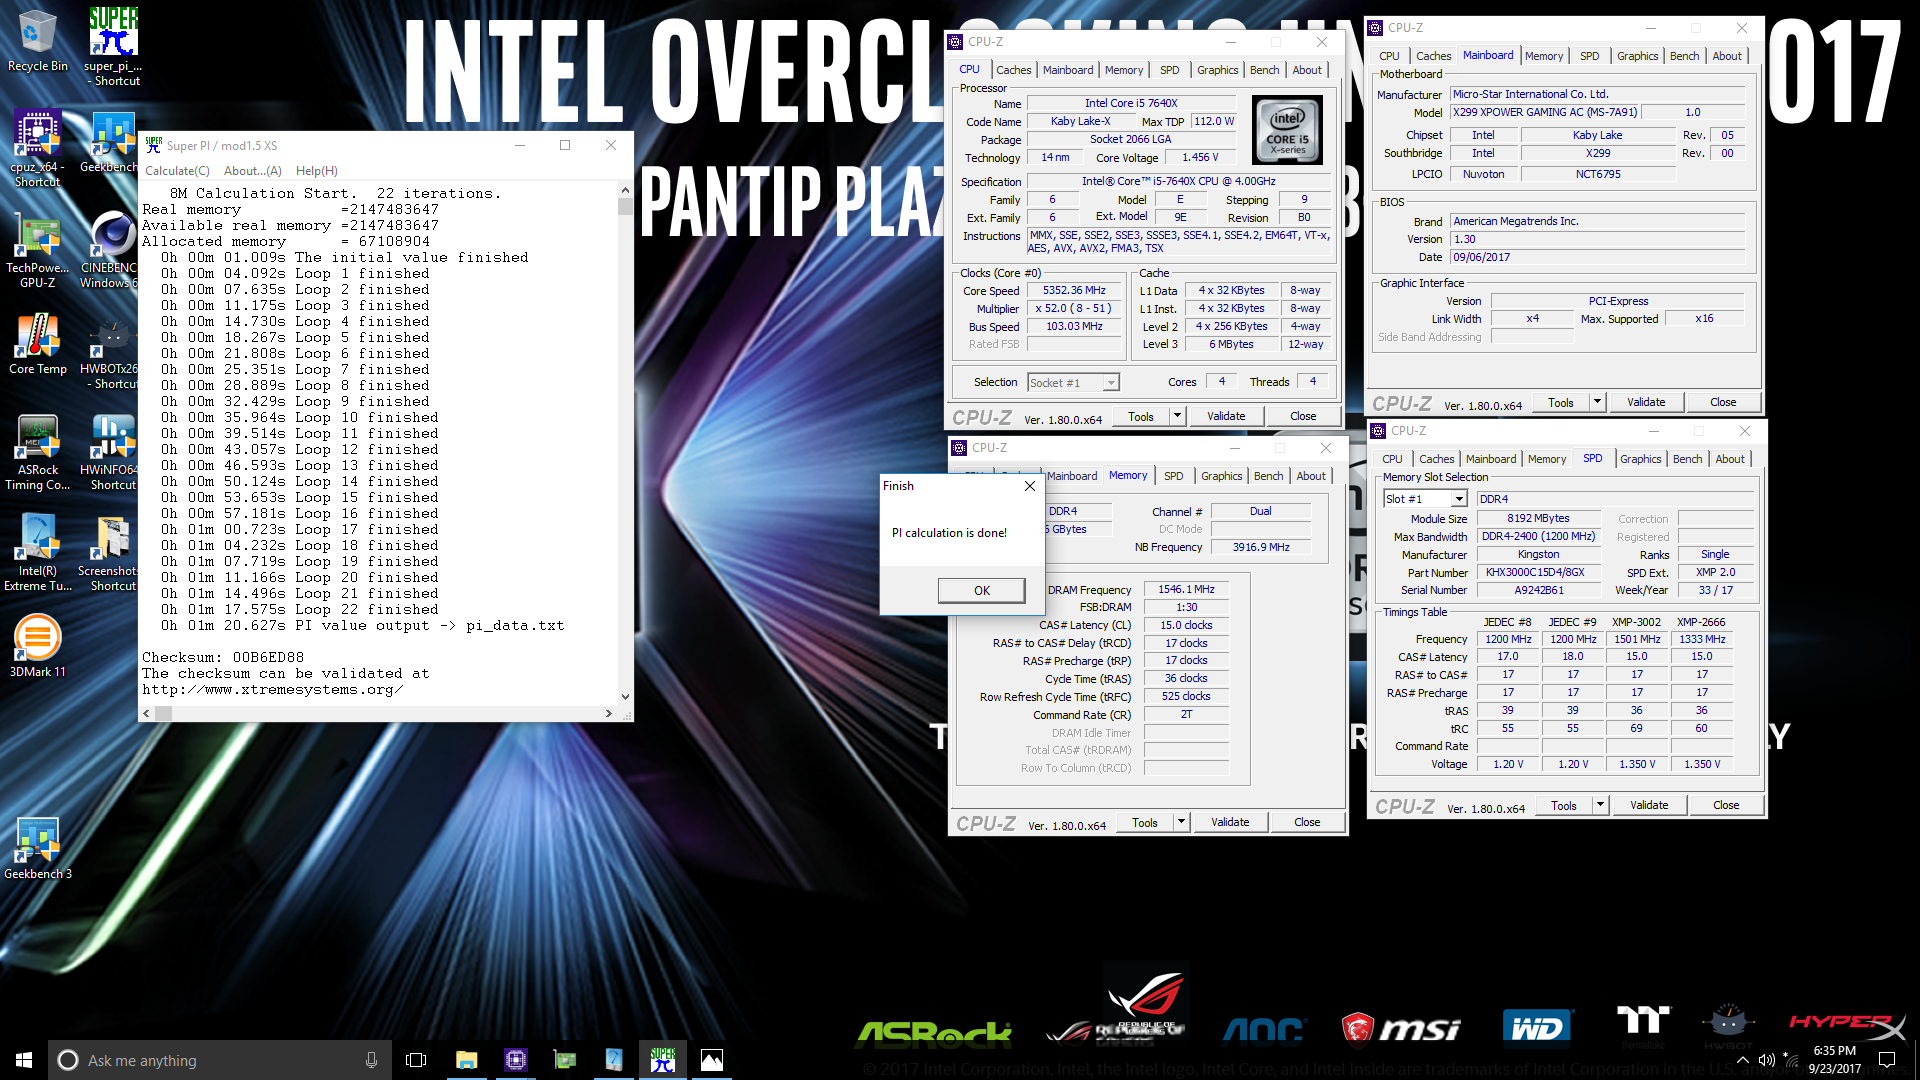This screenshot has height=1080, width=1920.
Task: Open the HWiNFO64 shortcut desktop icon
Action: tap(110, 452)
